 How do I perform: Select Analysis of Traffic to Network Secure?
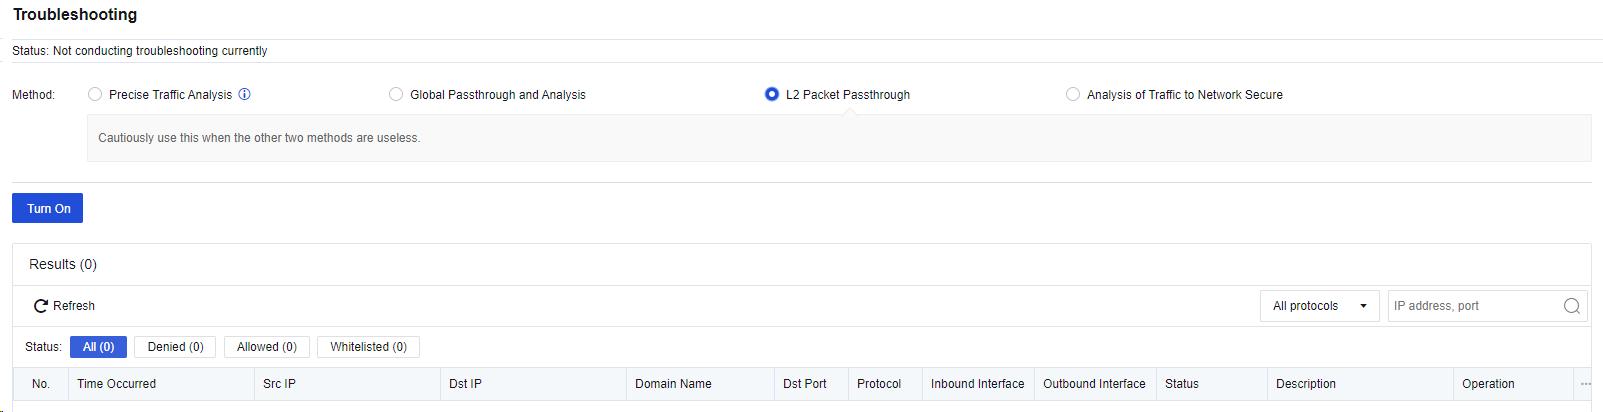(1073, 94)
